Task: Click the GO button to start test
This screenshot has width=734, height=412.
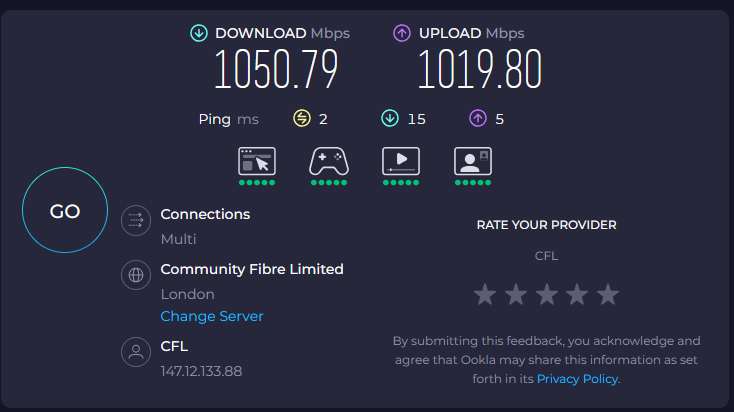Action: coord(65,211)
